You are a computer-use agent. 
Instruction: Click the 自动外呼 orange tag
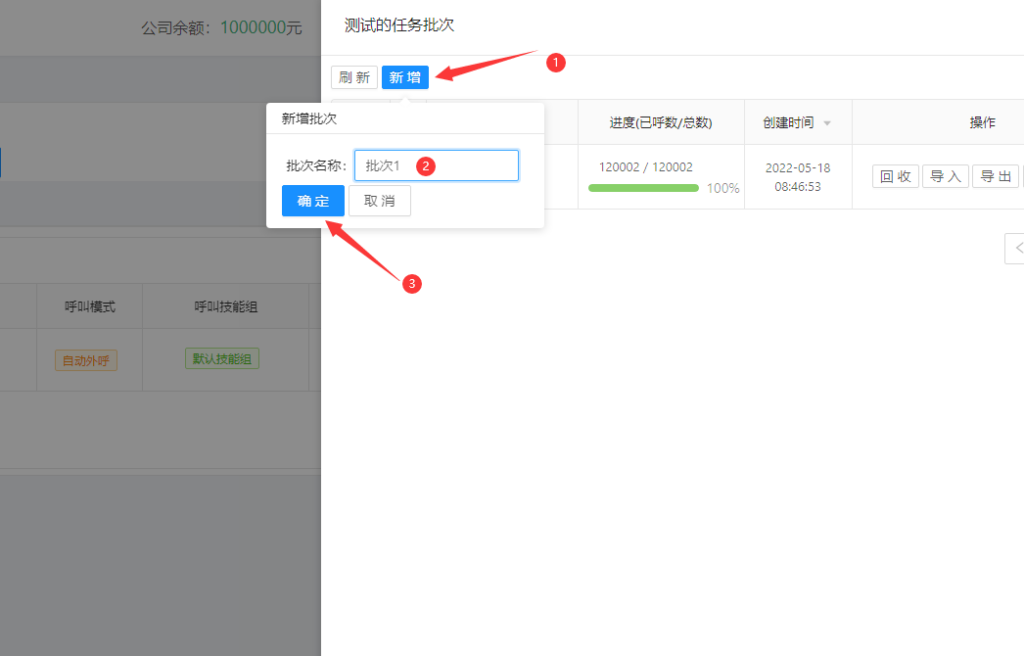[x=86, y=360]
